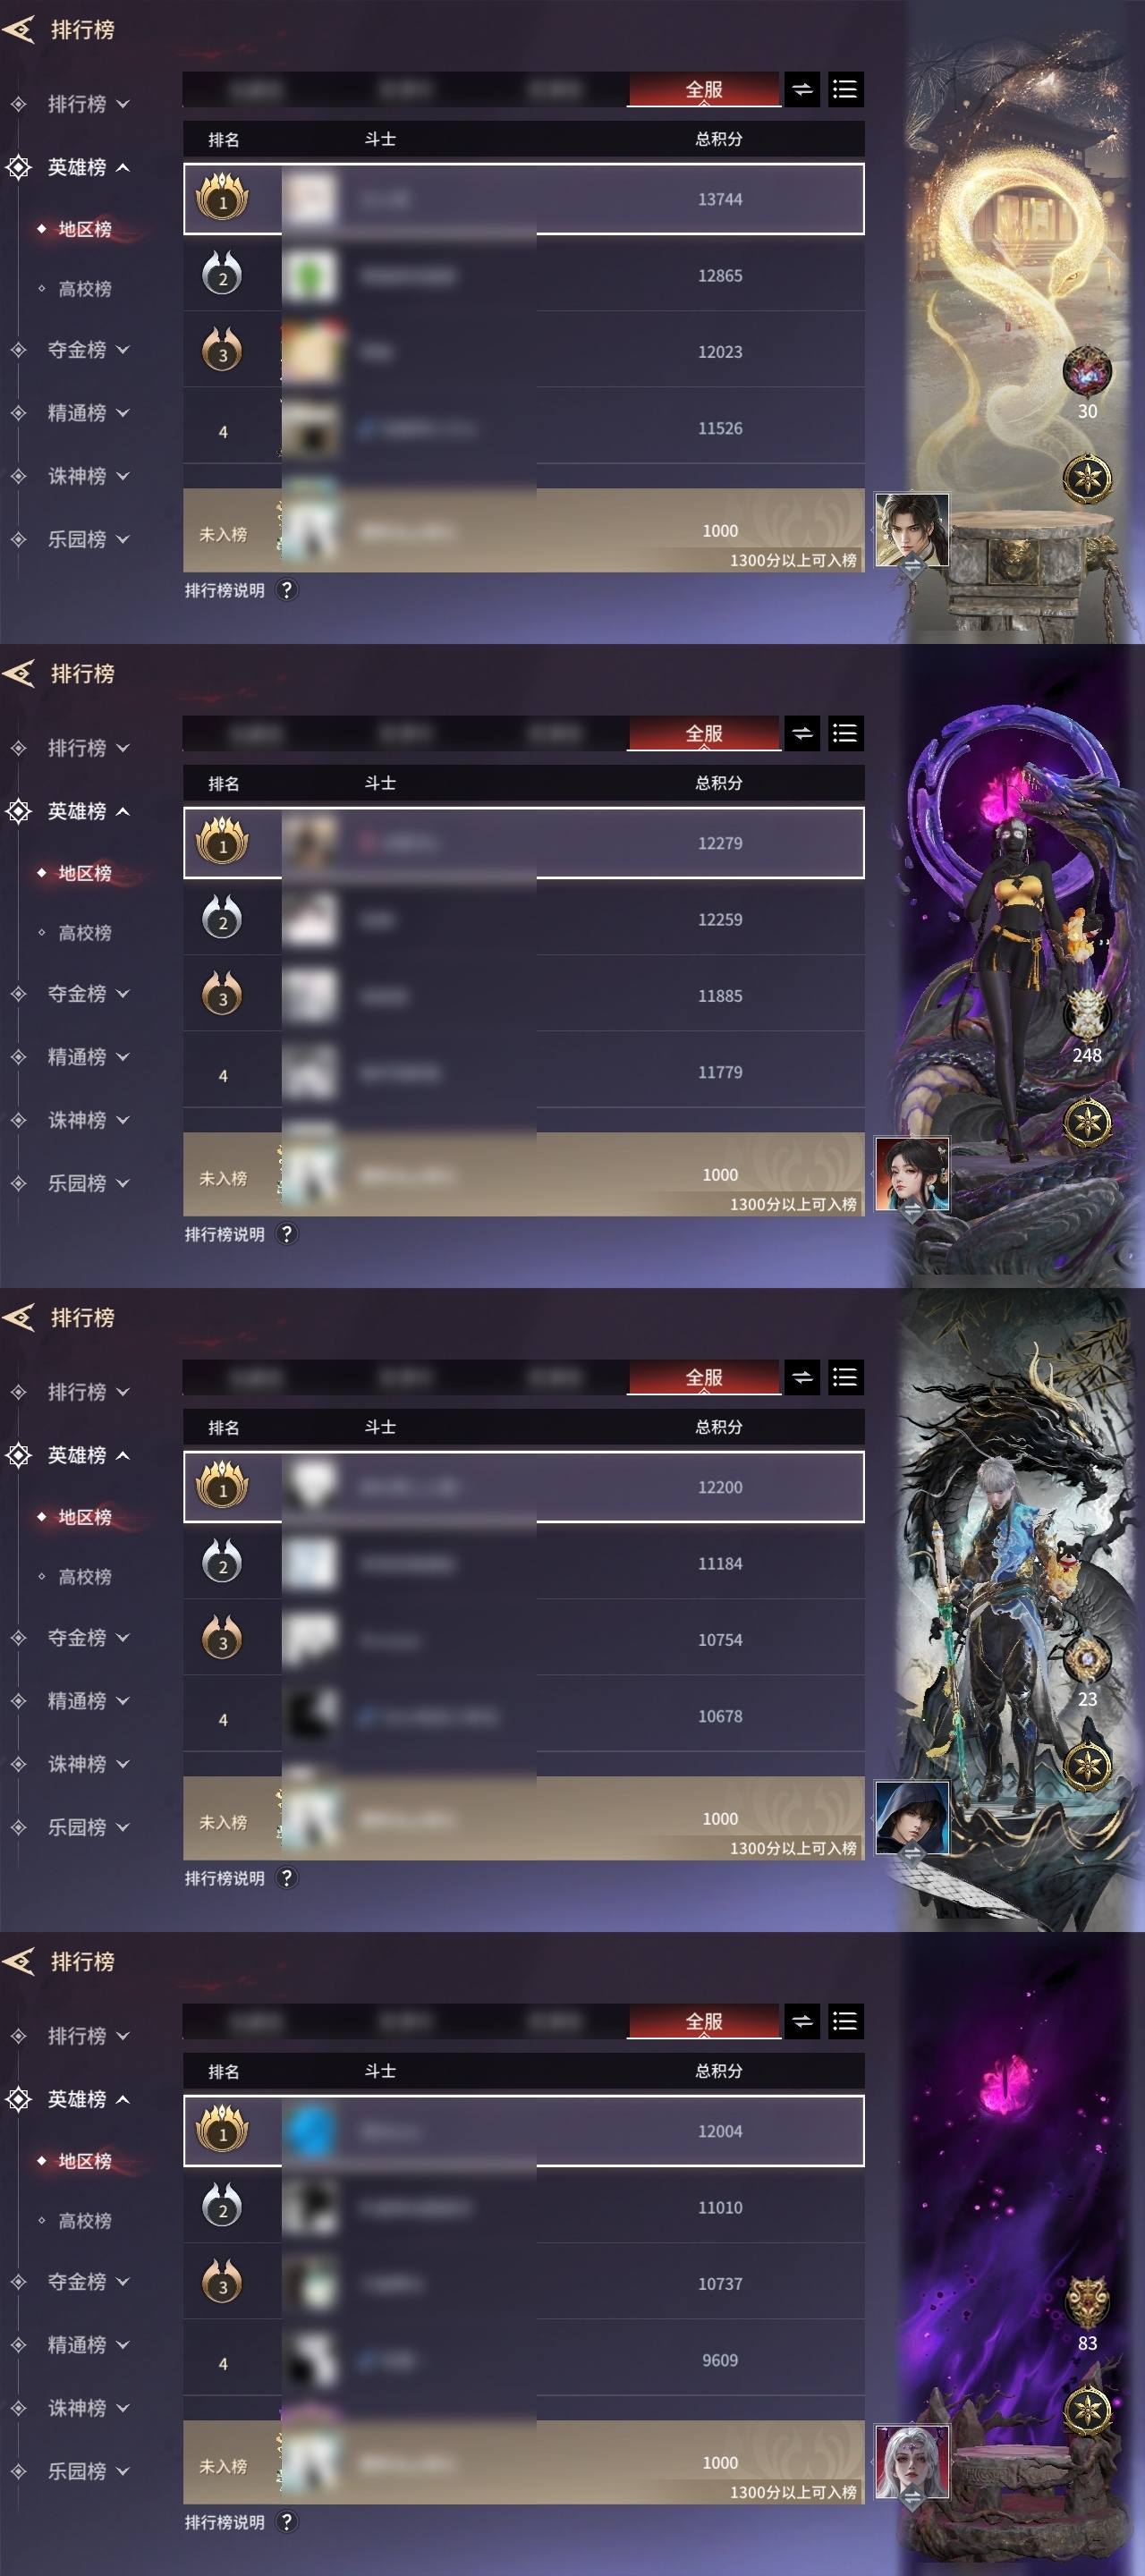Click the badge icon showing count 30
1145x2576 pixels.
1086,372
